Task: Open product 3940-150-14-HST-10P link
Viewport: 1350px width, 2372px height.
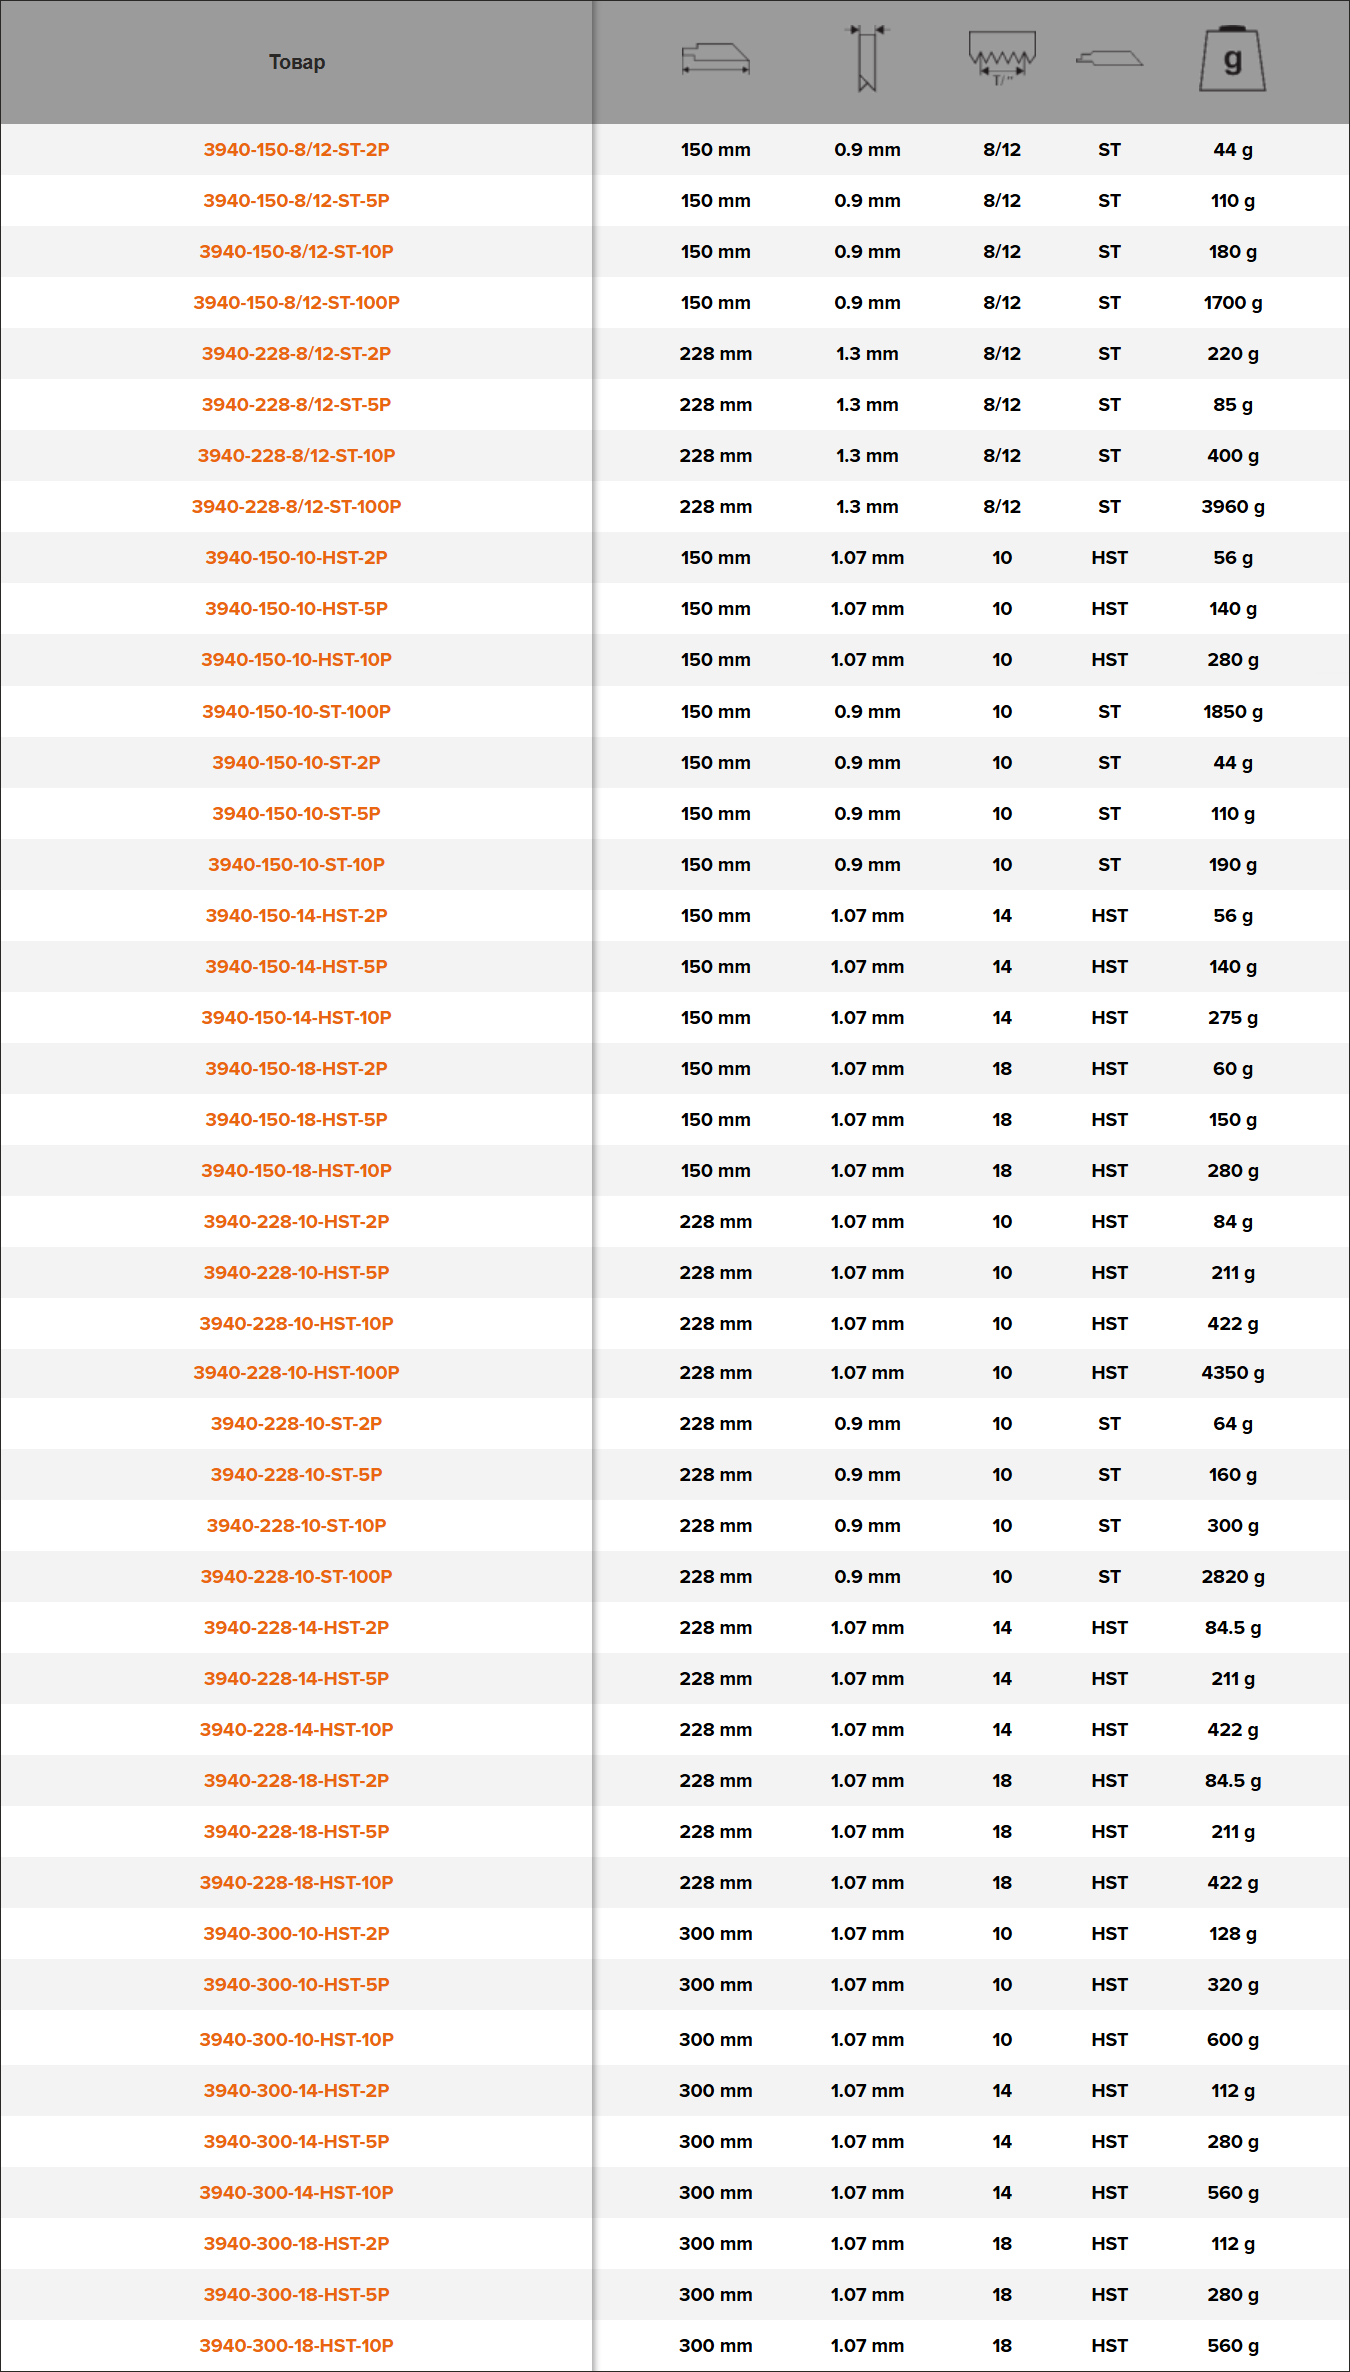Action: click(x=297, y=1018)
